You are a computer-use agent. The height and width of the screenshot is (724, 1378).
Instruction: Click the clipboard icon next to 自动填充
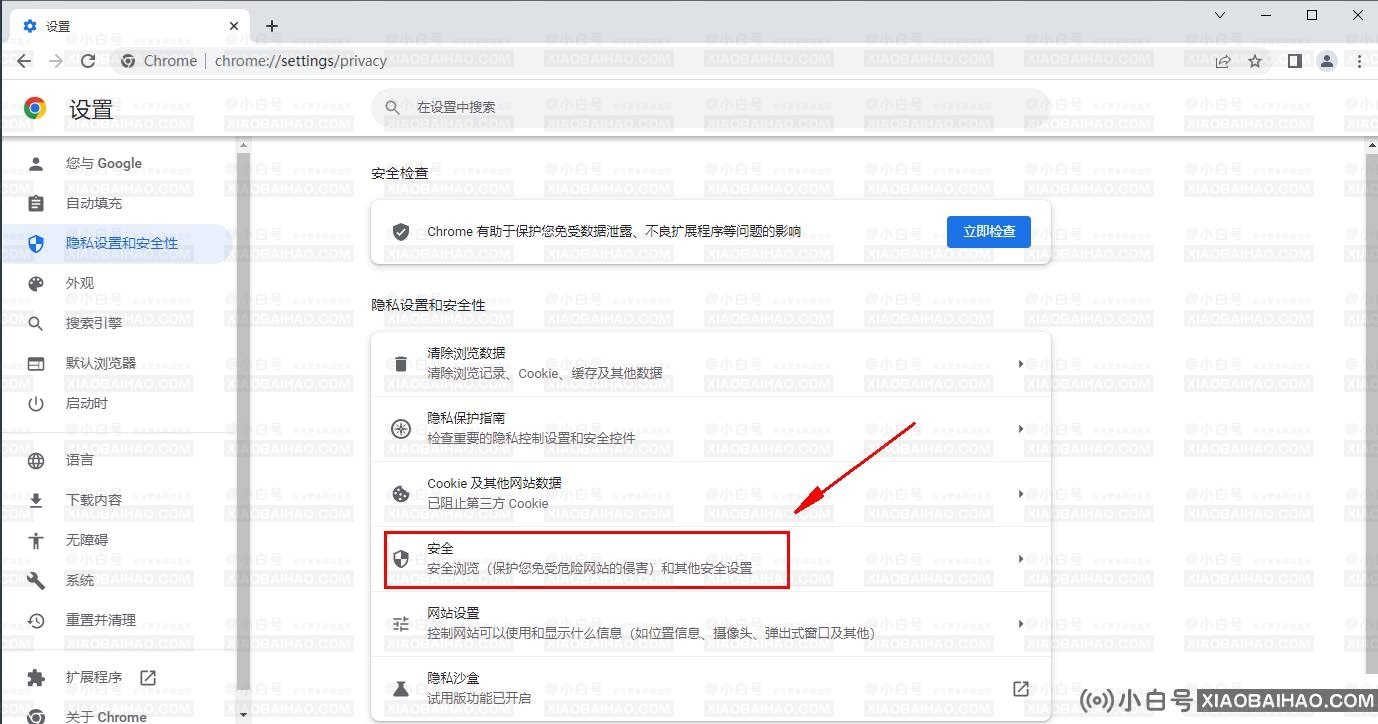[36, 203]
